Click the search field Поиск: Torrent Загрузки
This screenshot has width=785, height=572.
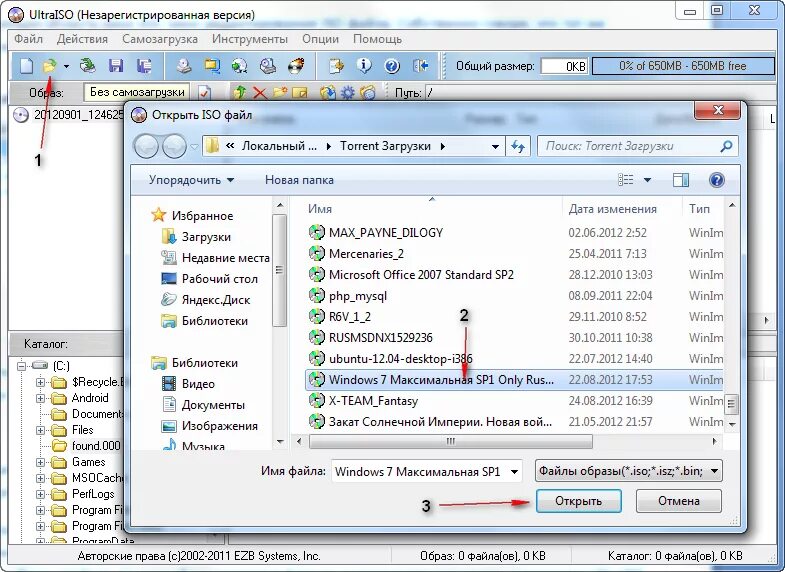638,146
